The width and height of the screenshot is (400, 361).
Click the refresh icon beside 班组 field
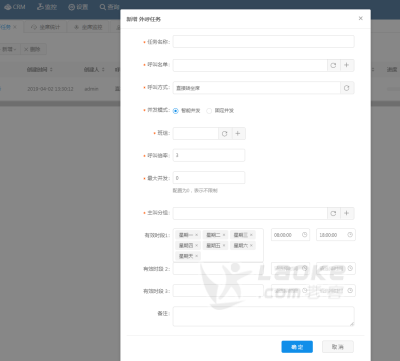point(225,133)
